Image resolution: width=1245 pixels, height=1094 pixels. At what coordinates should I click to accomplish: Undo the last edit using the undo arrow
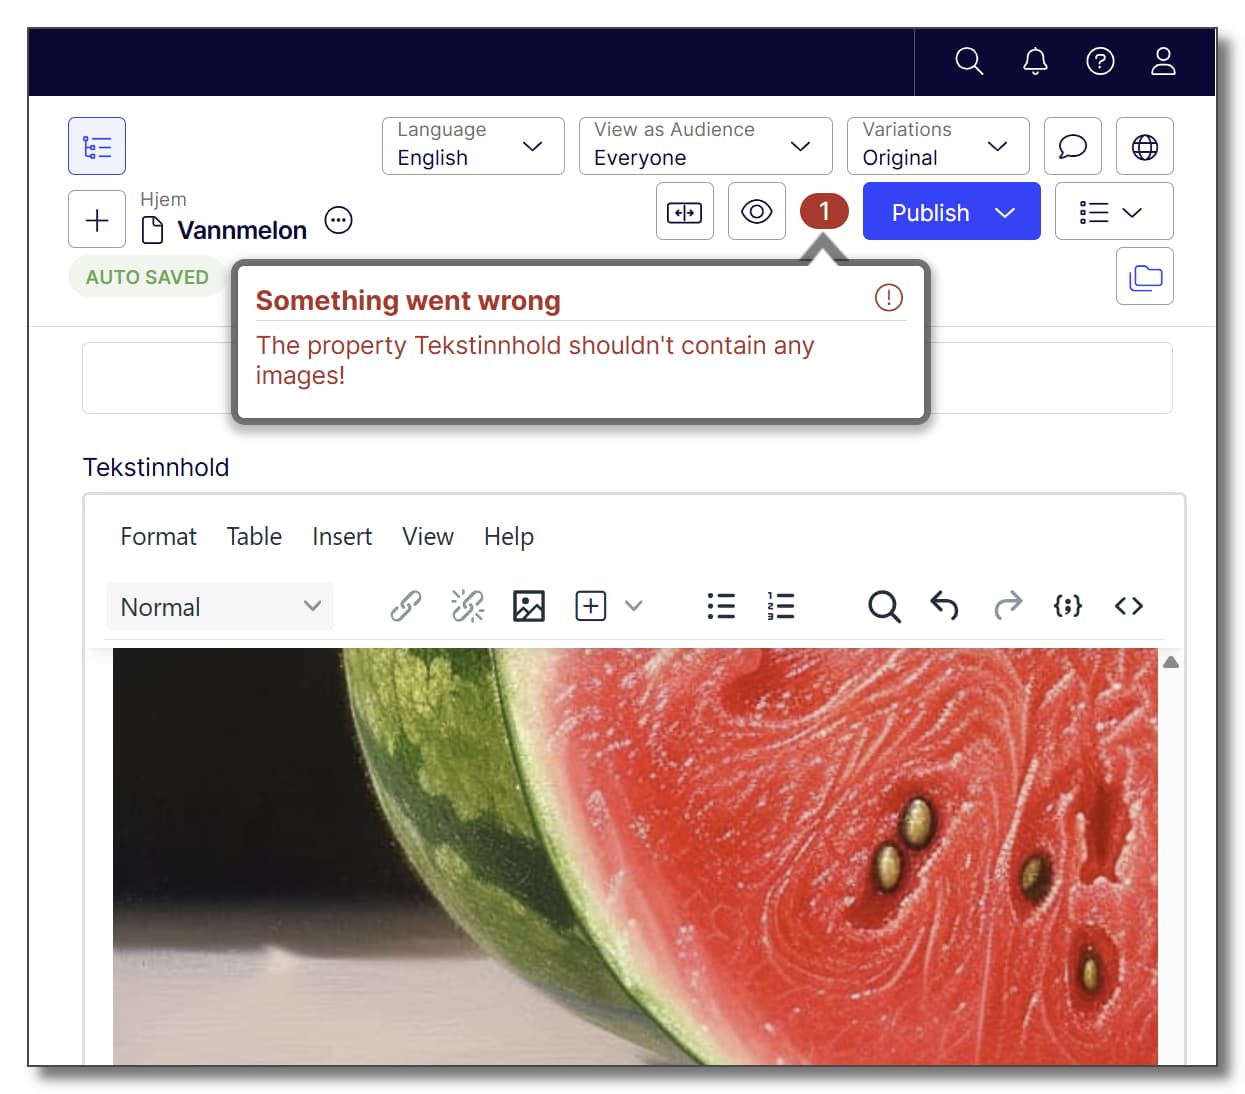tap(944, 606)
